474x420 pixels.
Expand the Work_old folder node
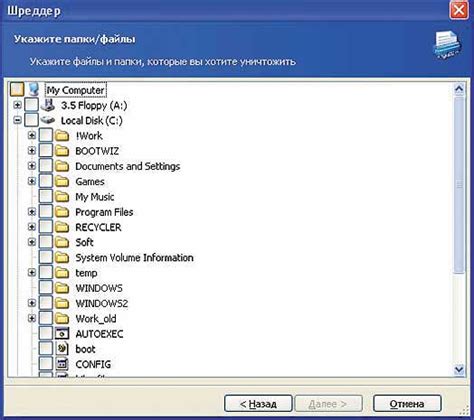point(32,319)
